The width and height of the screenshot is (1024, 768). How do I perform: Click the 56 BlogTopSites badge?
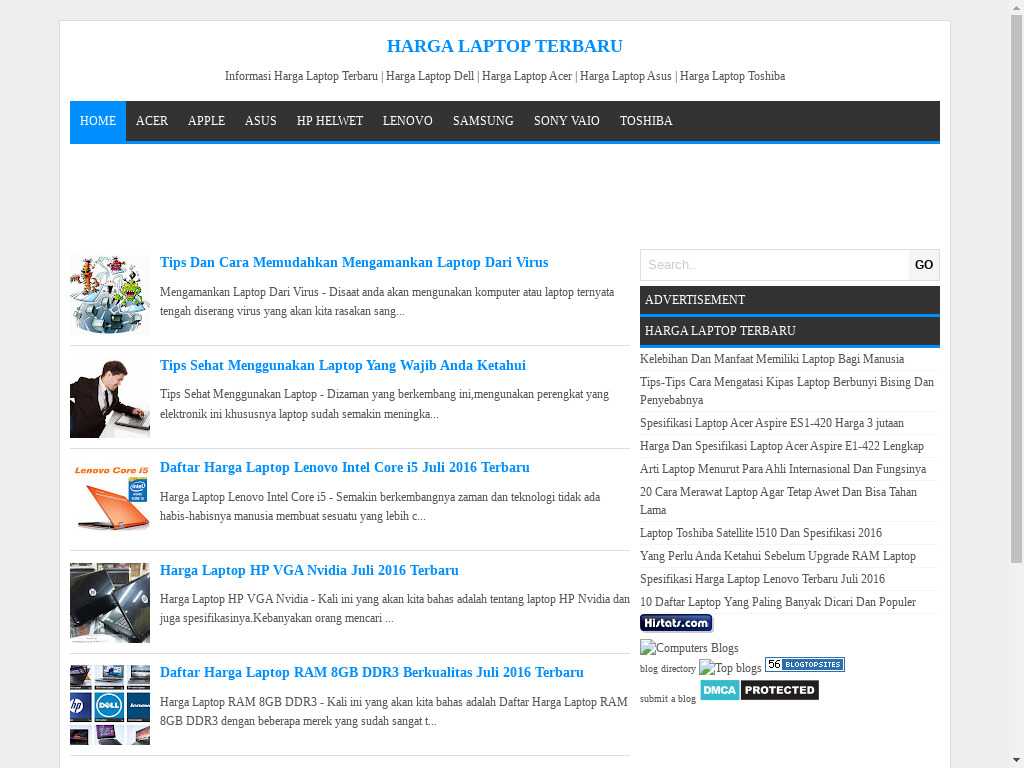tap(805, 665)
